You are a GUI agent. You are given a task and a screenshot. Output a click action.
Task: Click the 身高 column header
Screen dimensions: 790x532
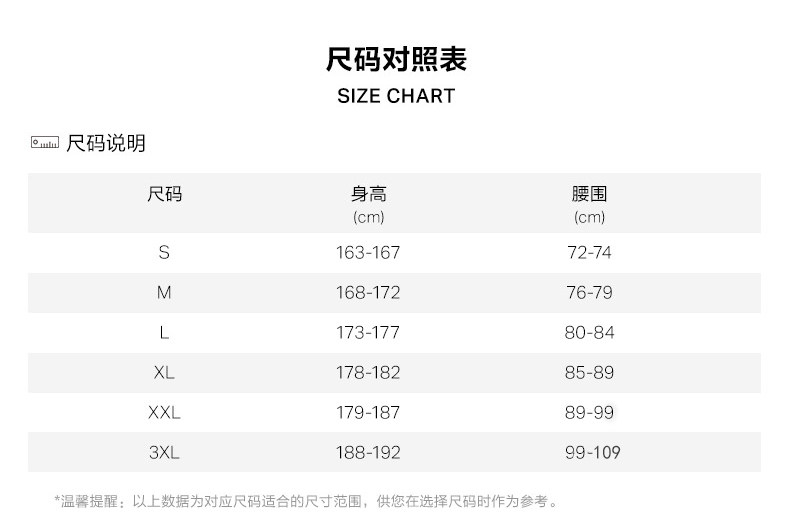tap(368, 194)
